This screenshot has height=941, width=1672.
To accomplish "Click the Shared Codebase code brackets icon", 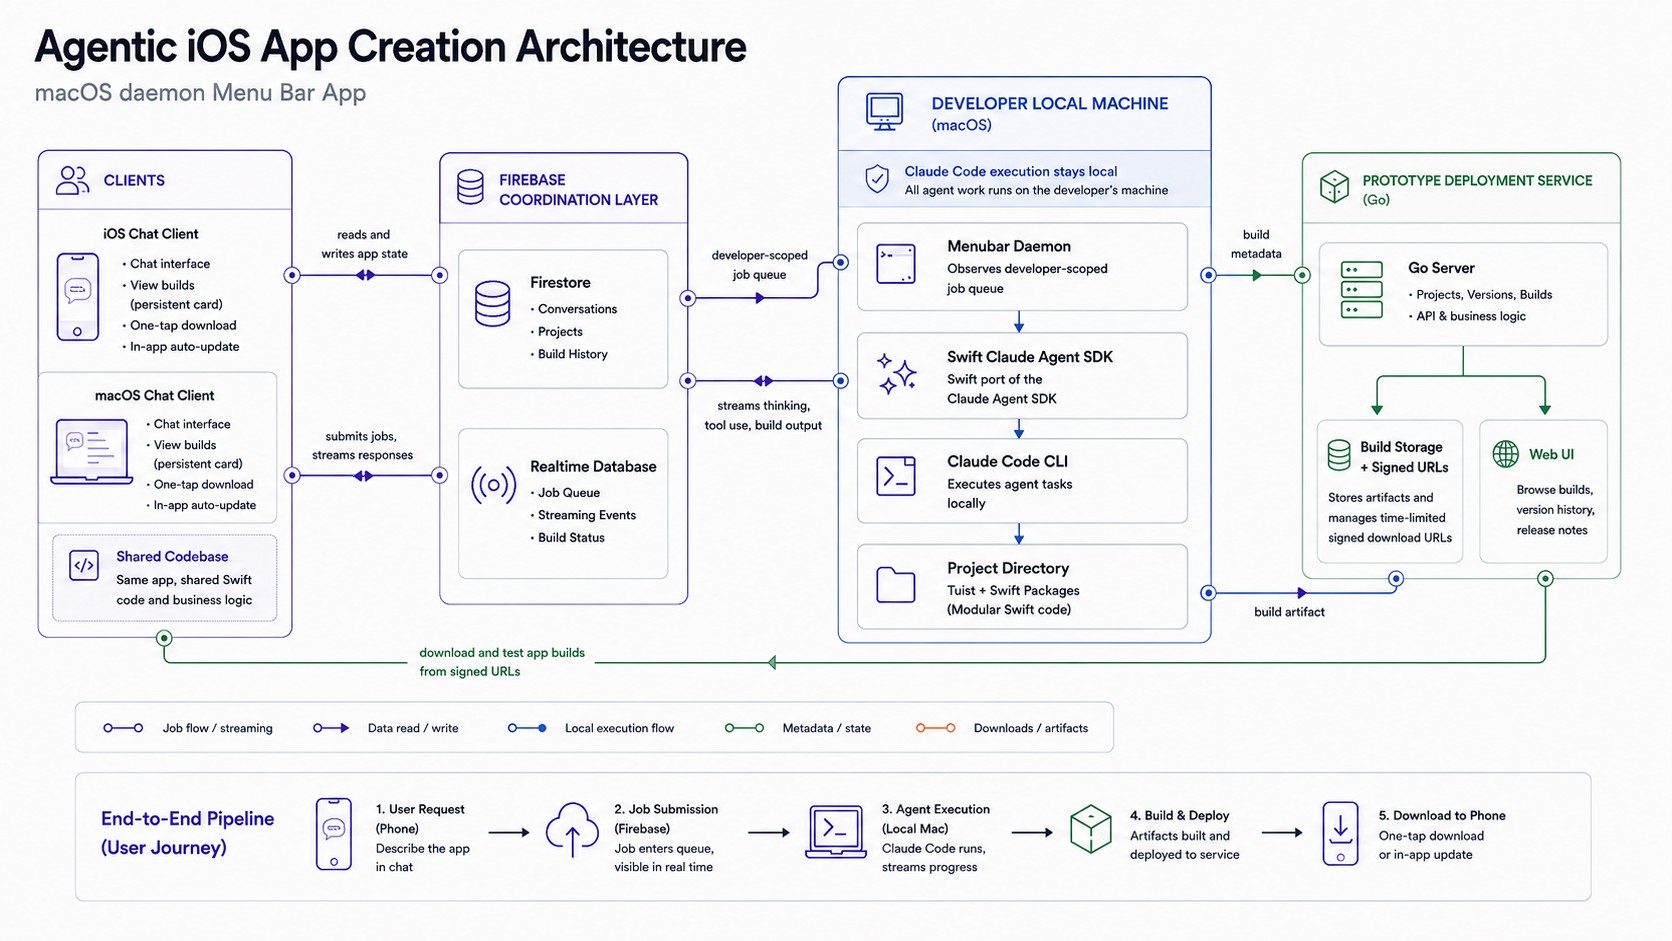I will click(x=84, y=565).
